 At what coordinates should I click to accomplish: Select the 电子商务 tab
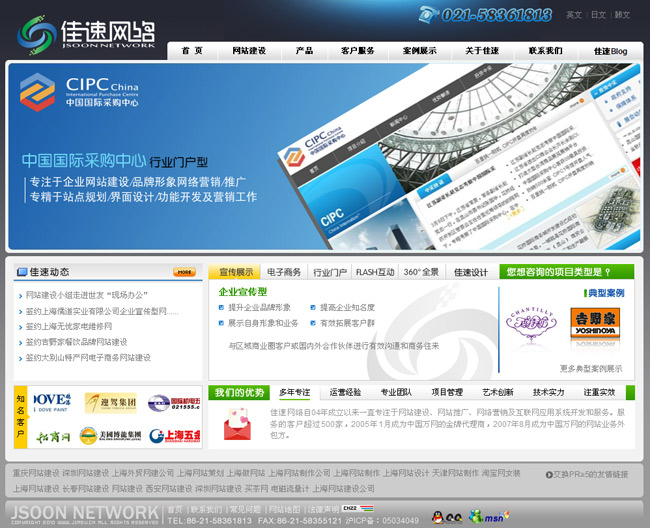click(284, 272)
